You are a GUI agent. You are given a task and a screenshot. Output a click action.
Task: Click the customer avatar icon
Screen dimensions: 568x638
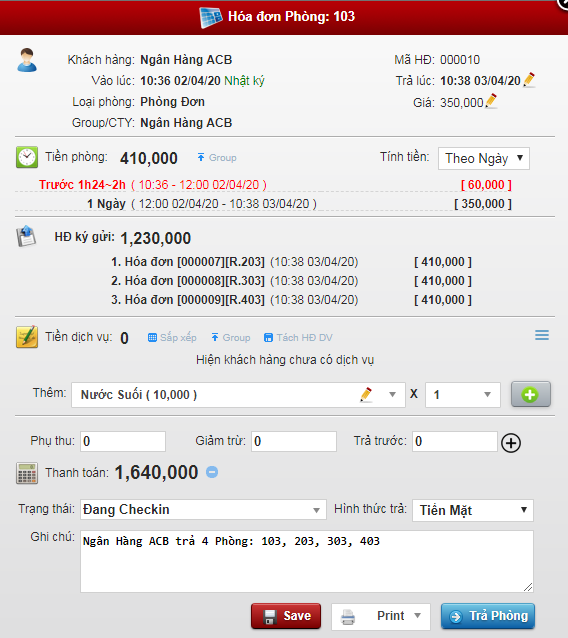(27, 60)
